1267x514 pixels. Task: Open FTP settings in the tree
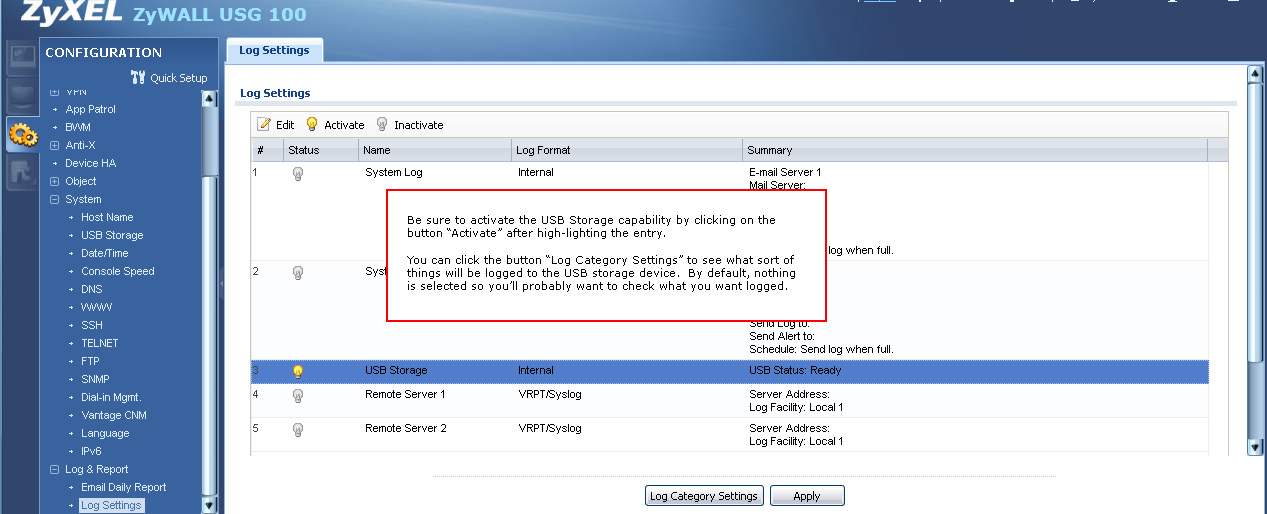tap(90, 361)
